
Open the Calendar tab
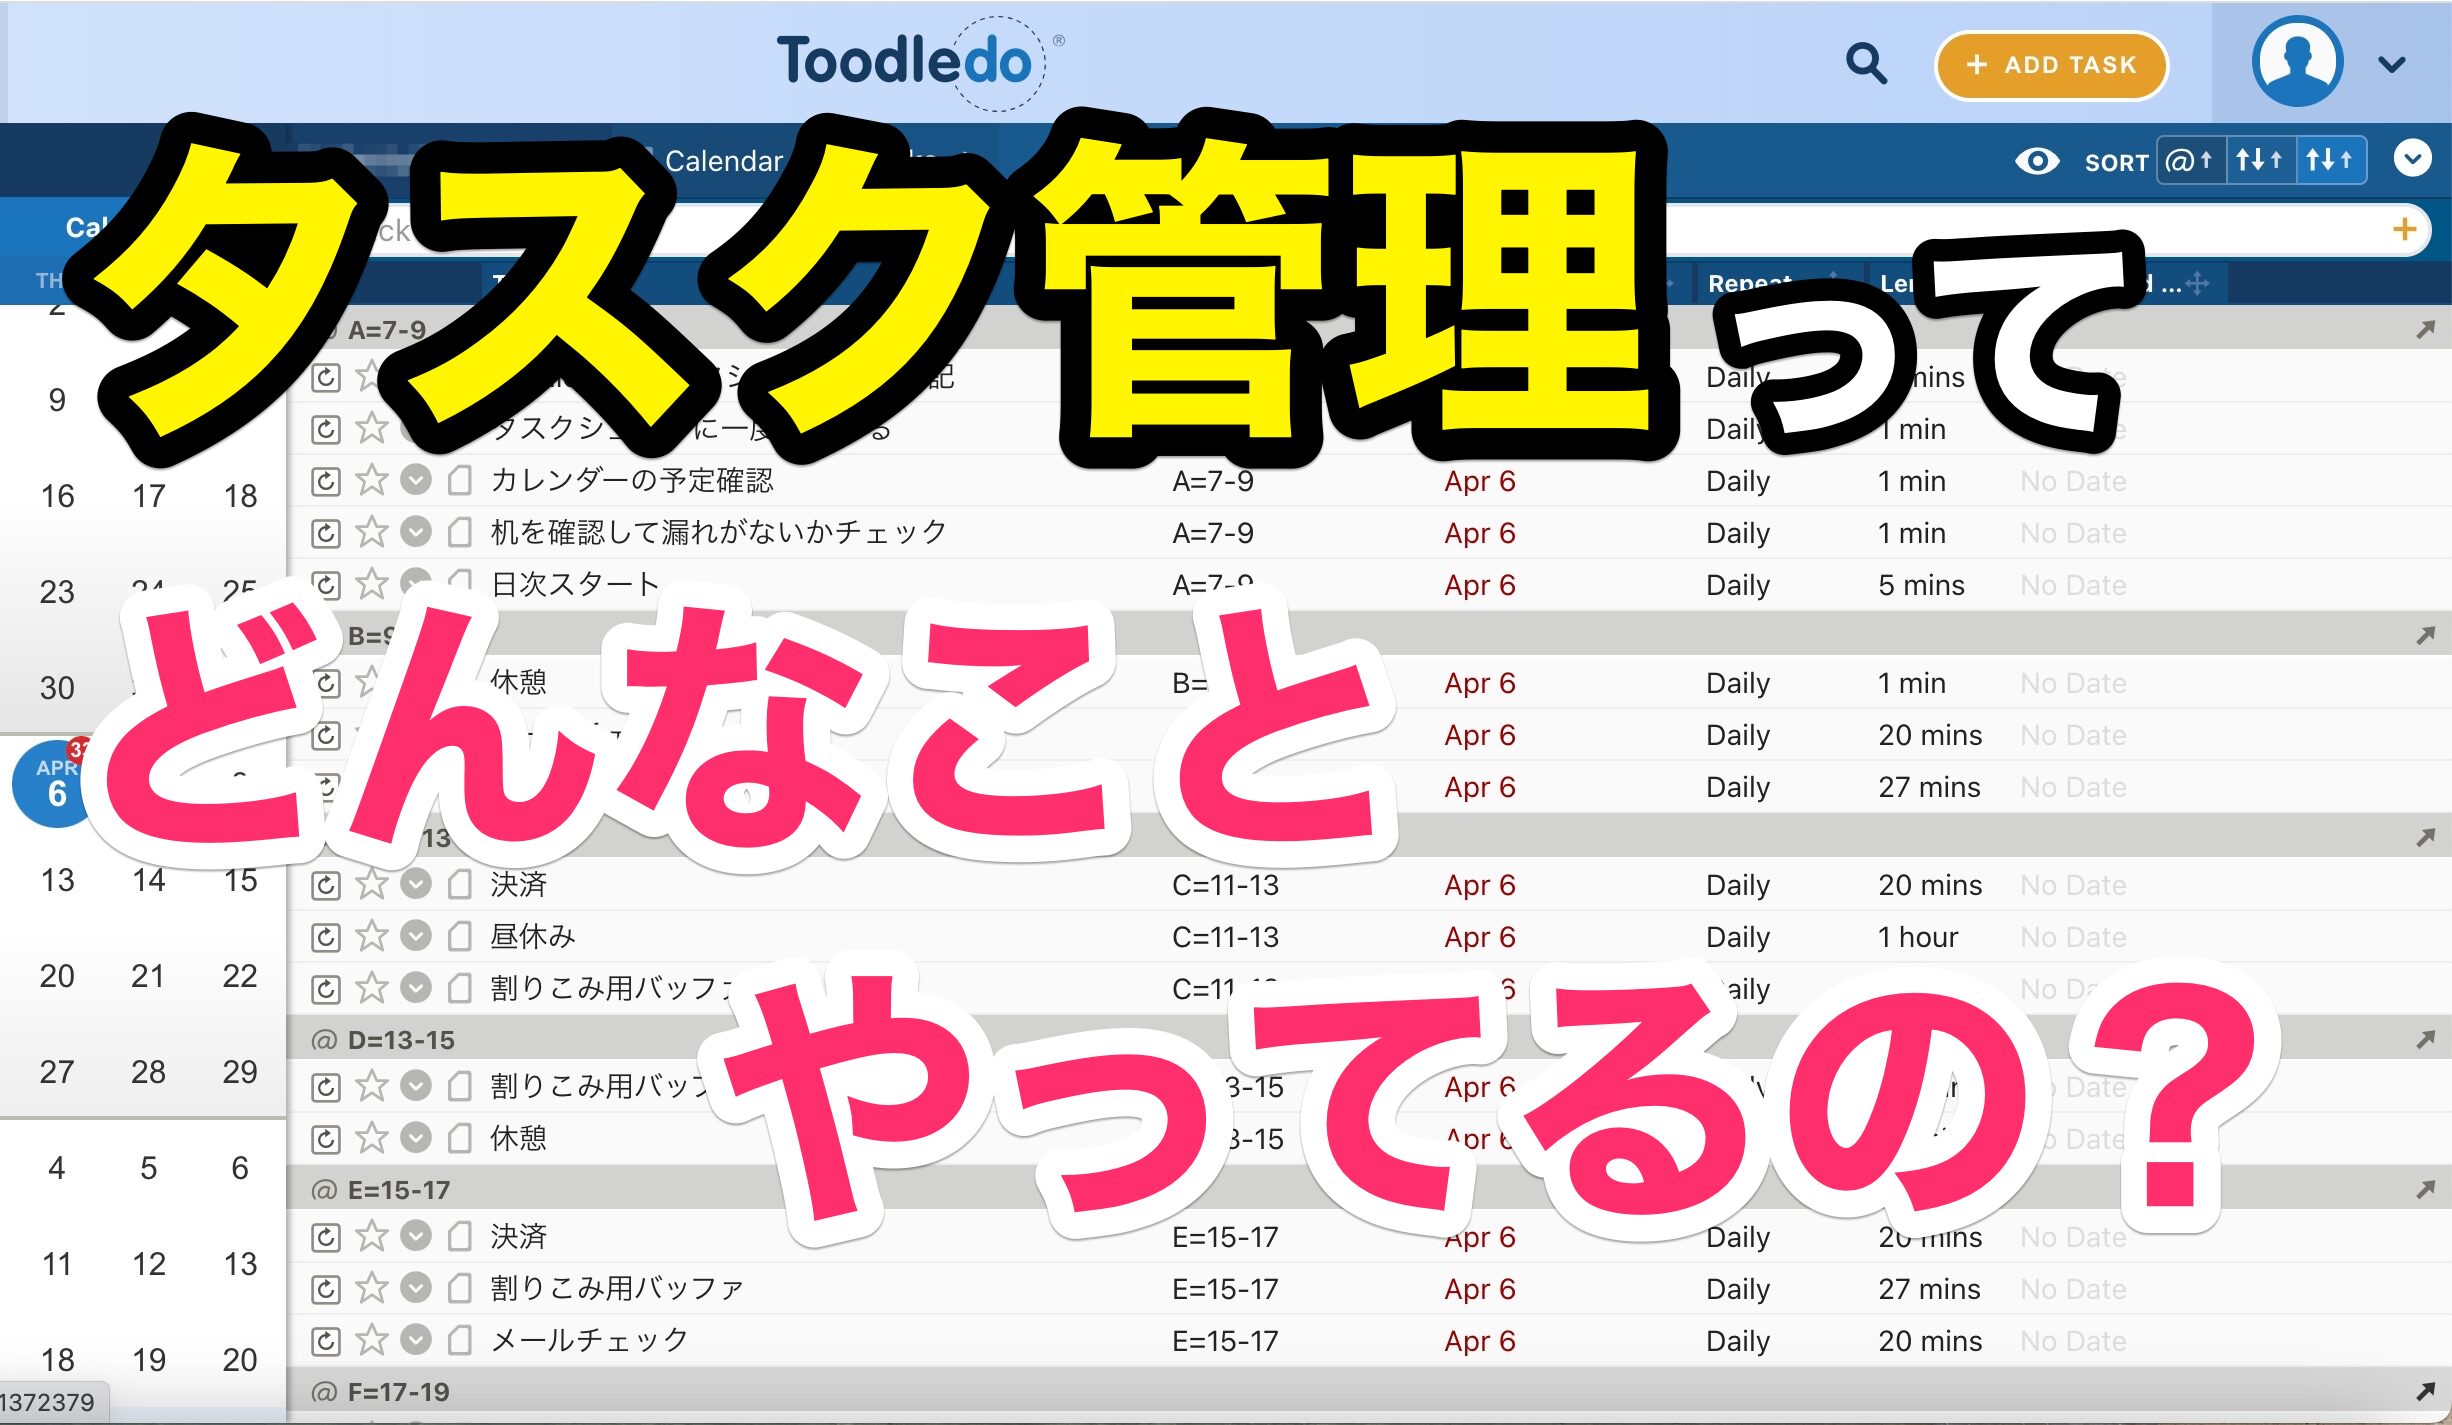[723, 161]
